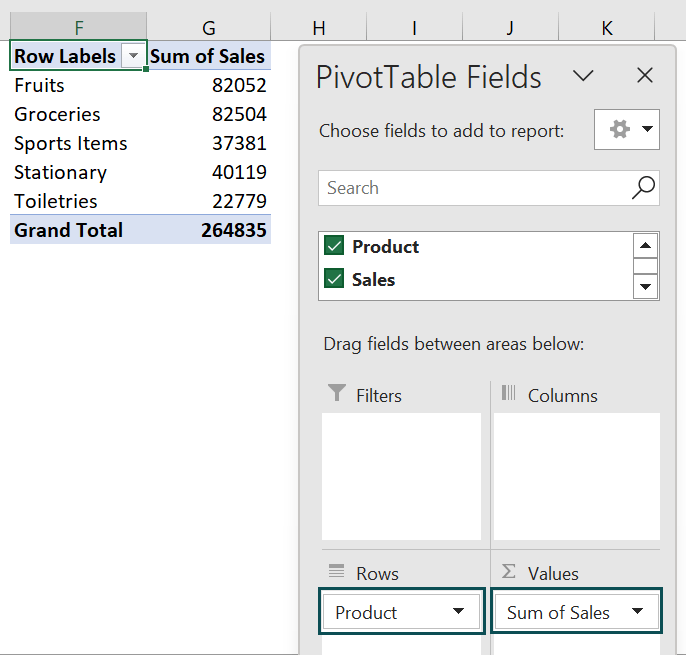Click the Filters funnel icon
This screenshot has height=655, width=686.
(x=336, y=392)
